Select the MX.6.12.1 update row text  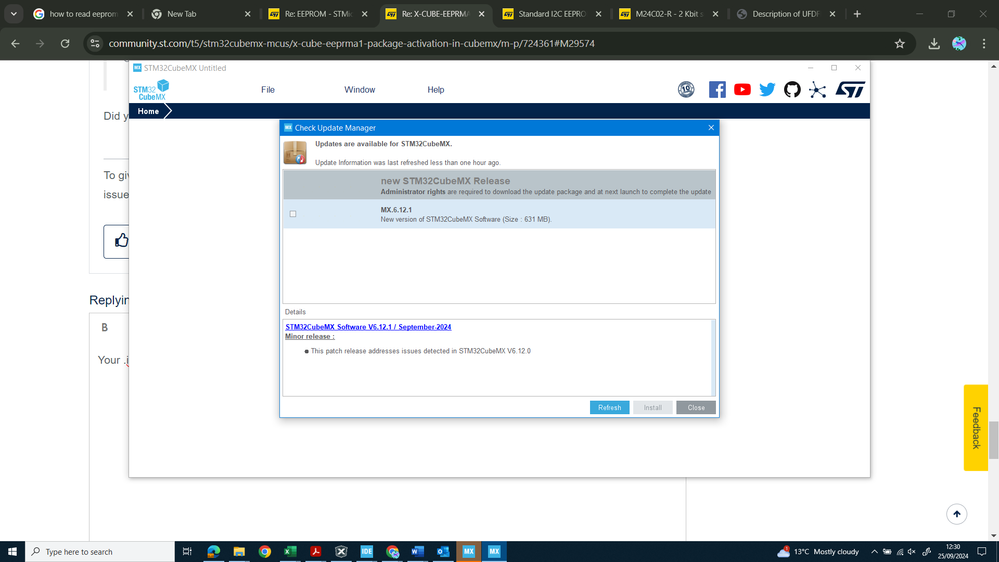pyautogui.click(x=466, y=214)
